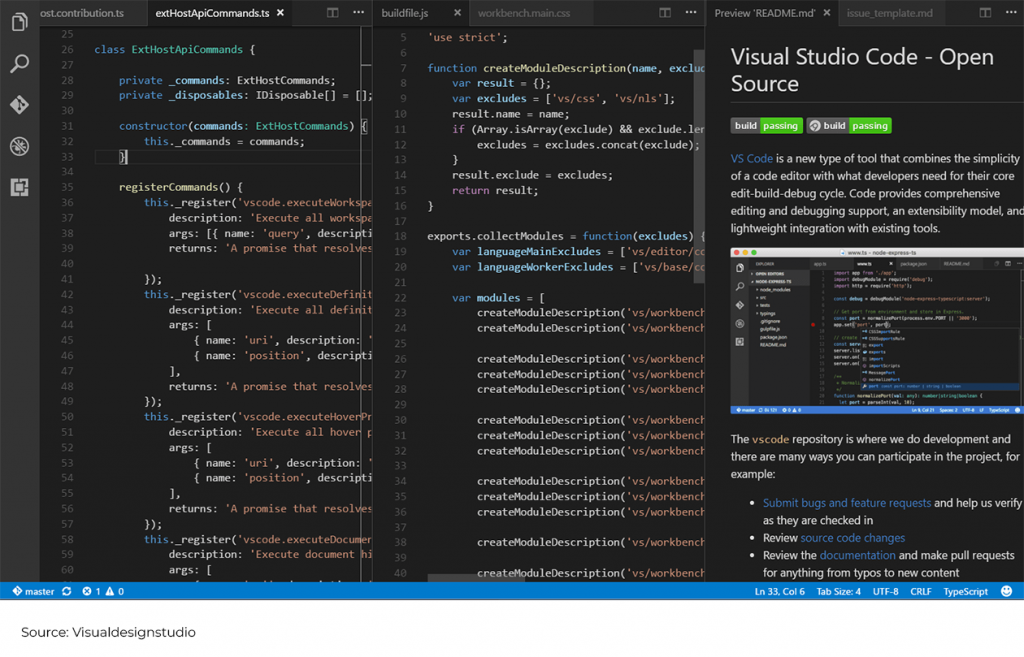Image resolution: width=1024 pixels, height=657 pixels.
Task: Open the Extensions view in activity bar
Action: point(19,187)
